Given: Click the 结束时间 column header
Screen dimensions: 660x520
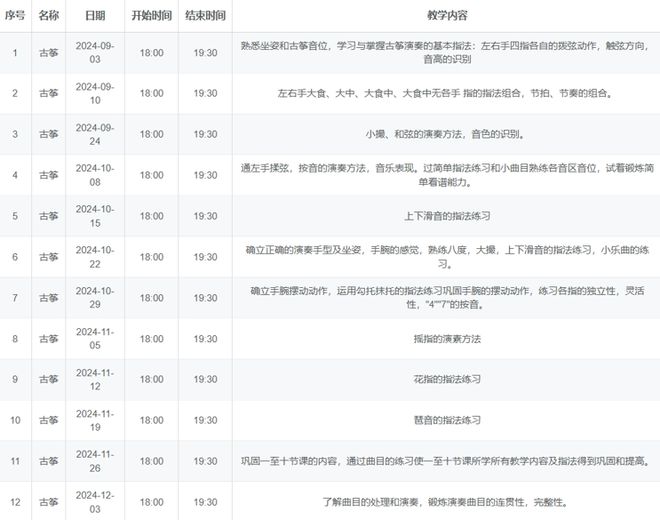Looking at the screenshot, I should point(205,17).
